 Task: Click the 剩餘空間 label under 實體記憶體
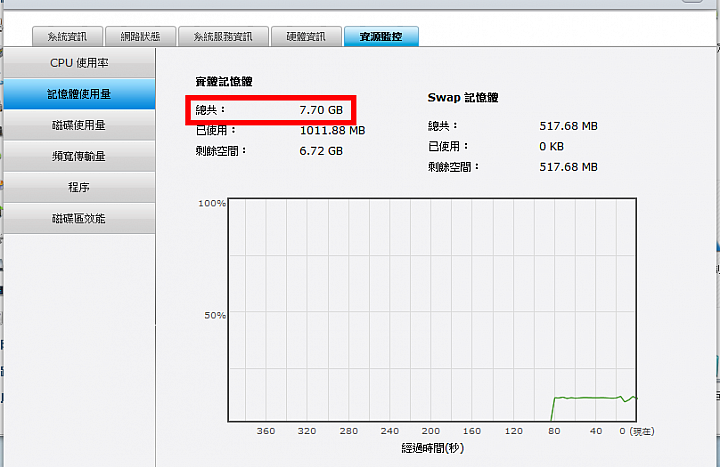click(x=221, y=151)
